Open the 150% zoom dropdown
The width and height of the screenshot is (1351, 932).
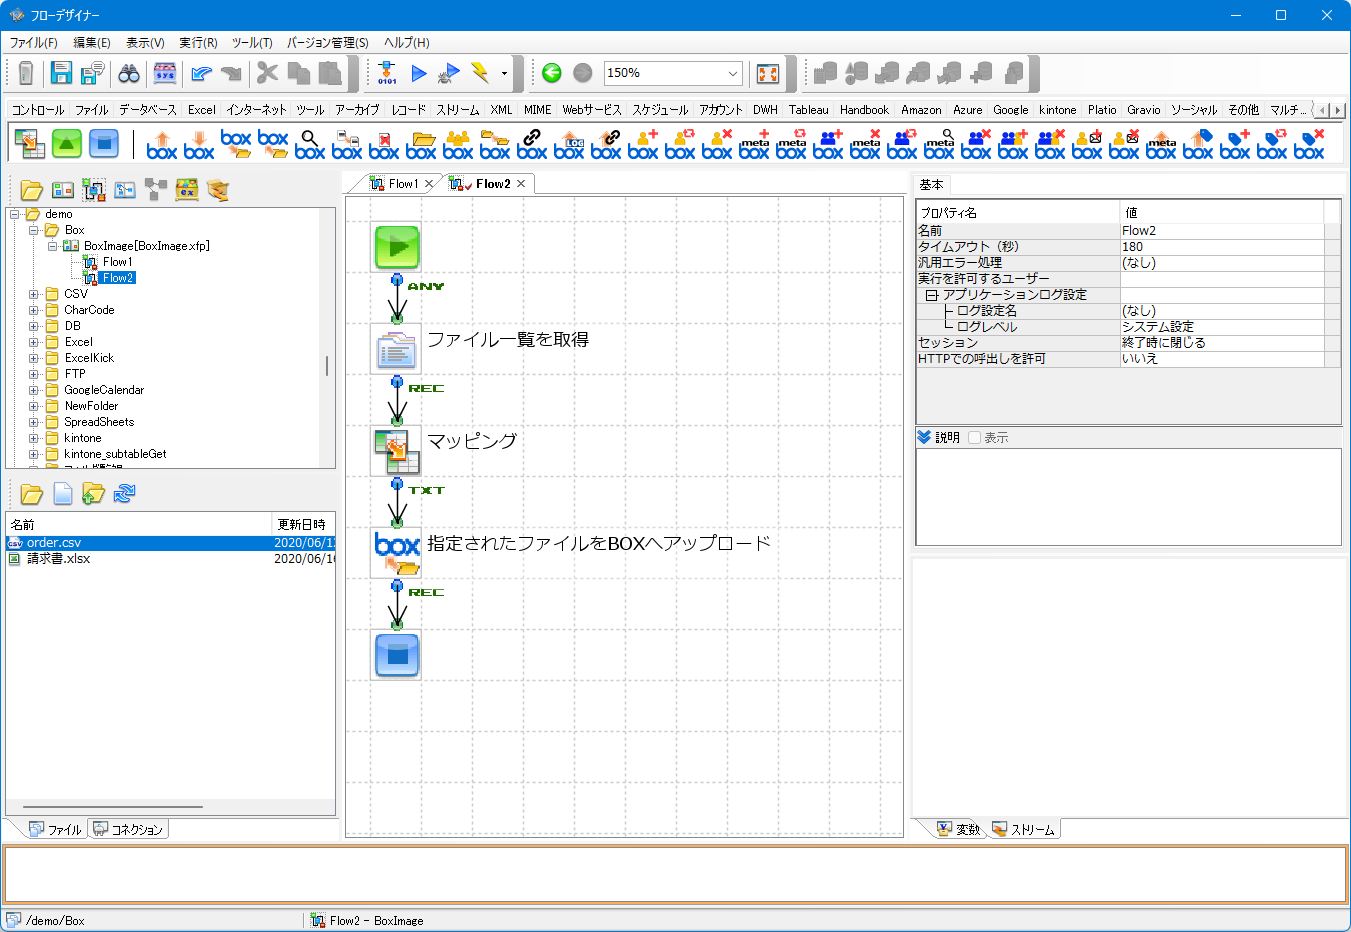pos(733,73)
